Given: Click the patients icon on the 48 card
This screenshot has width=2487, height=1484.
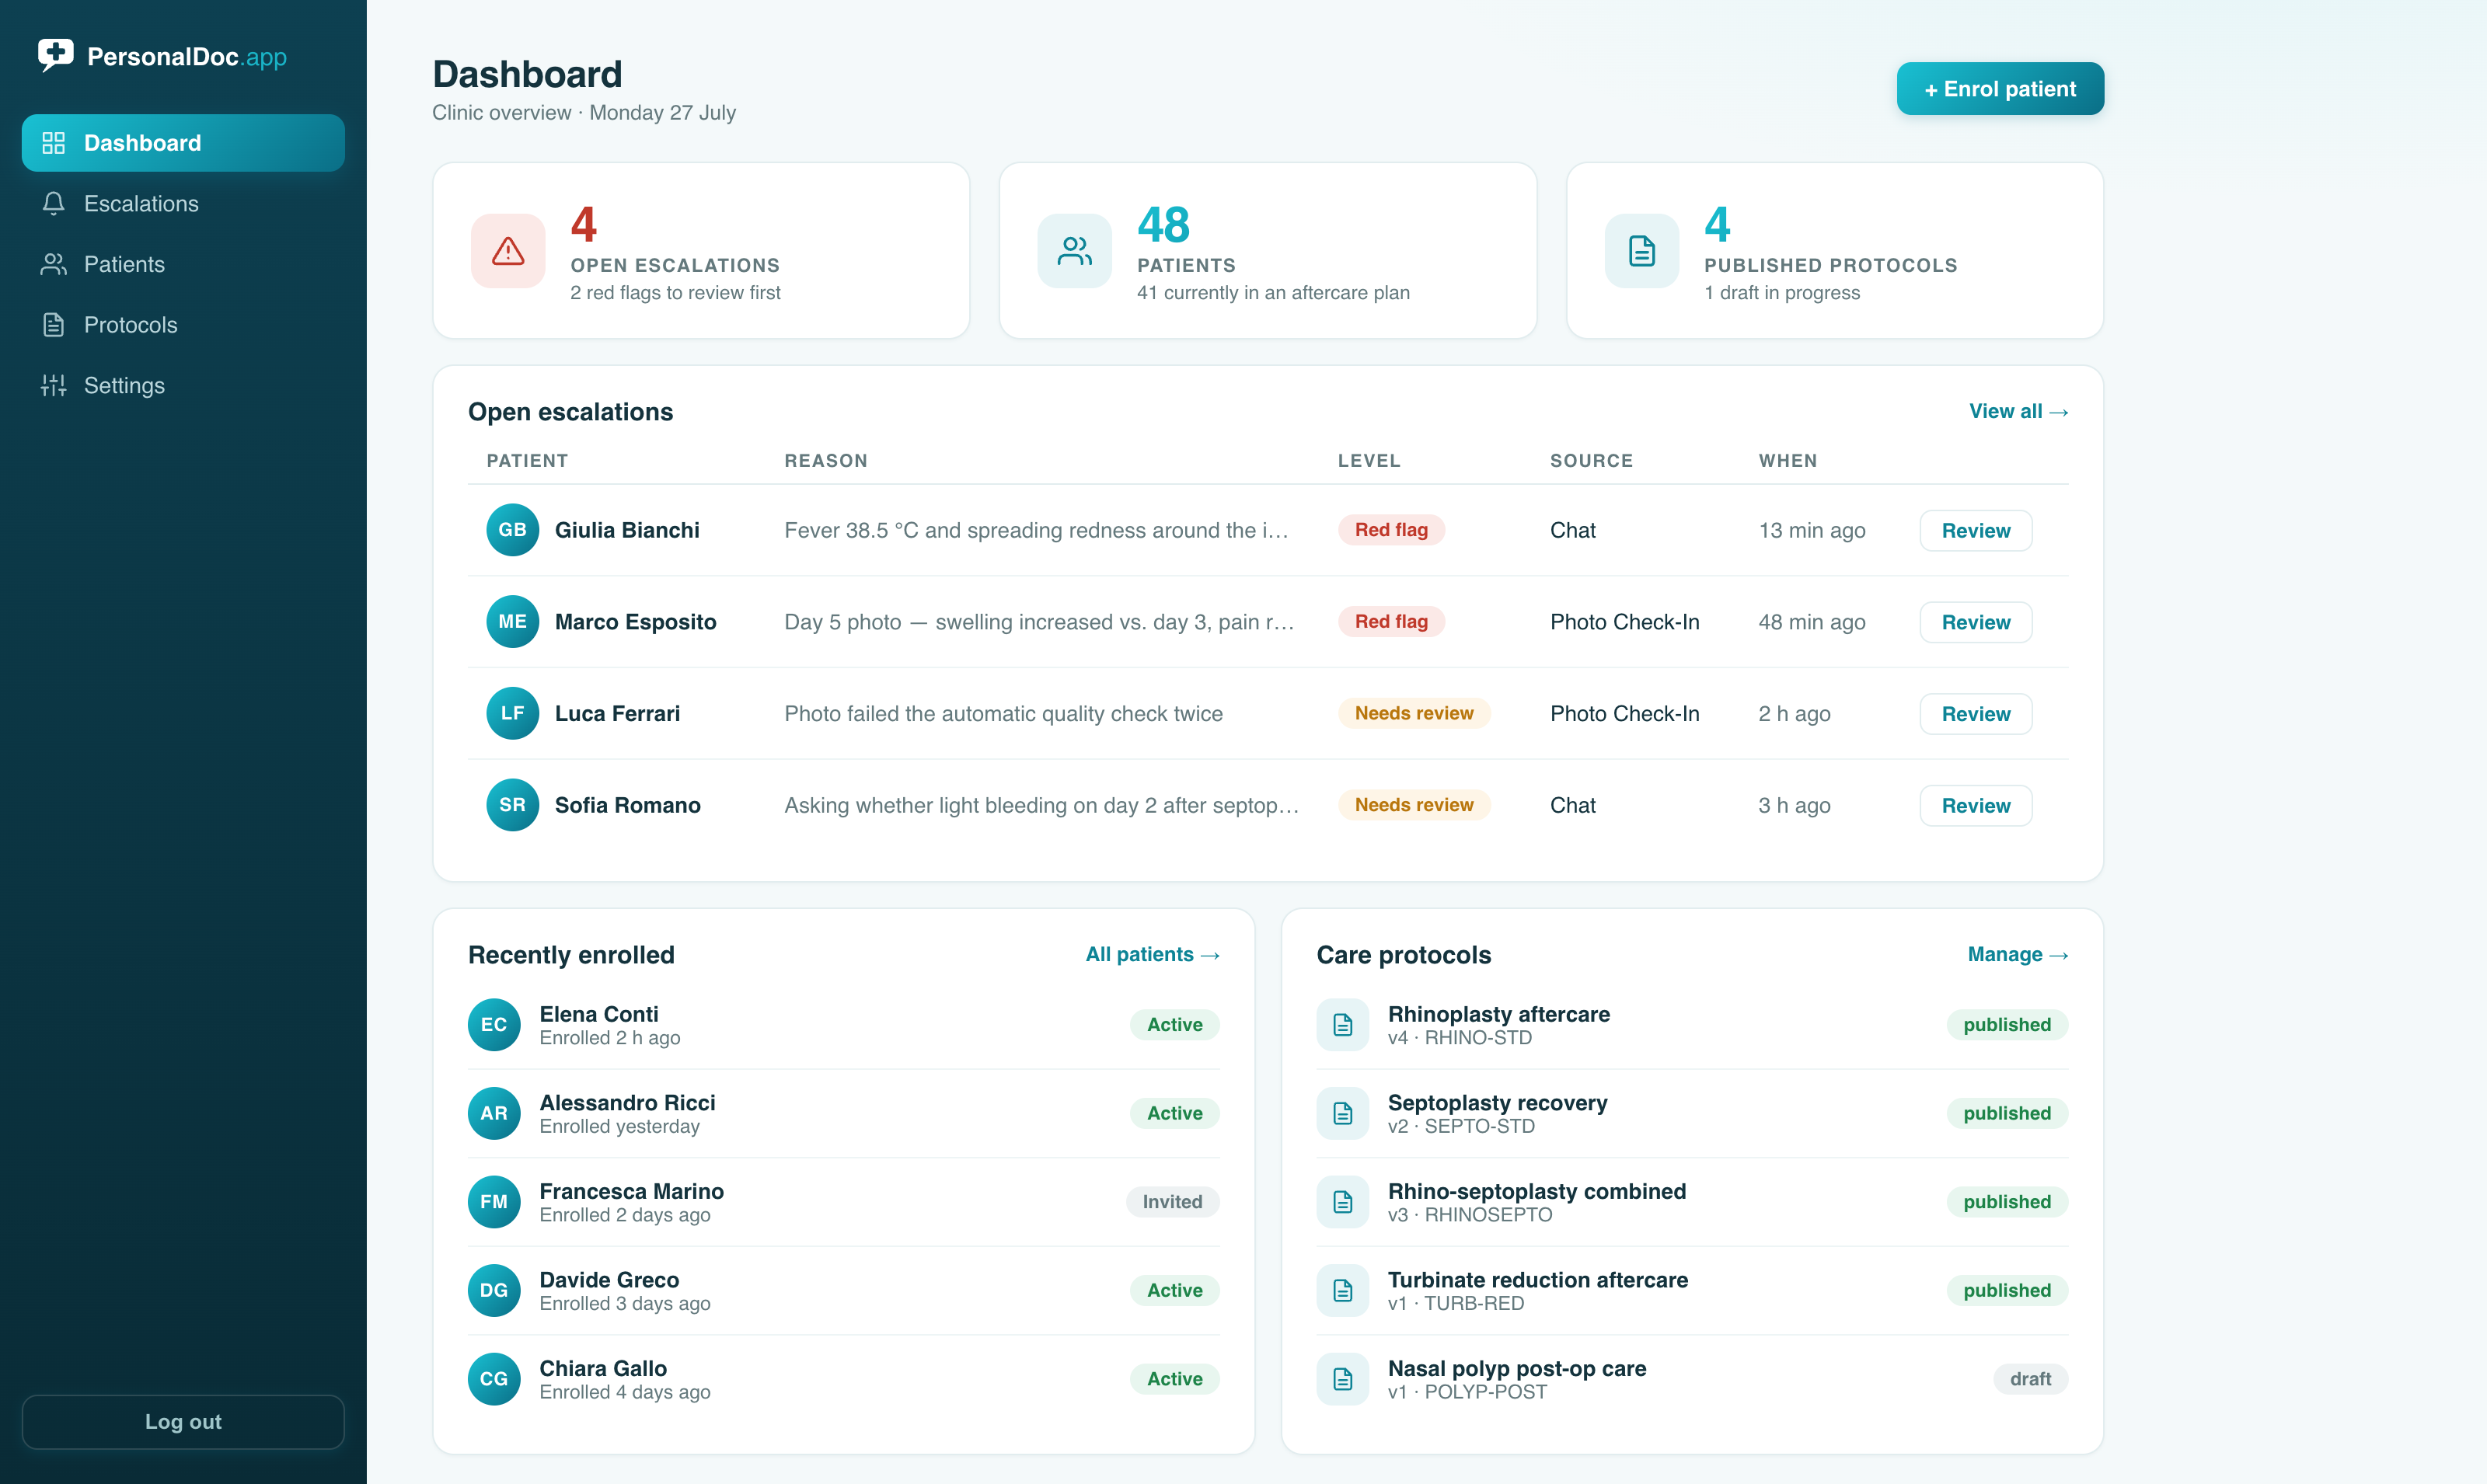Looking at the screenshot, I should (x=1074, y=251).
